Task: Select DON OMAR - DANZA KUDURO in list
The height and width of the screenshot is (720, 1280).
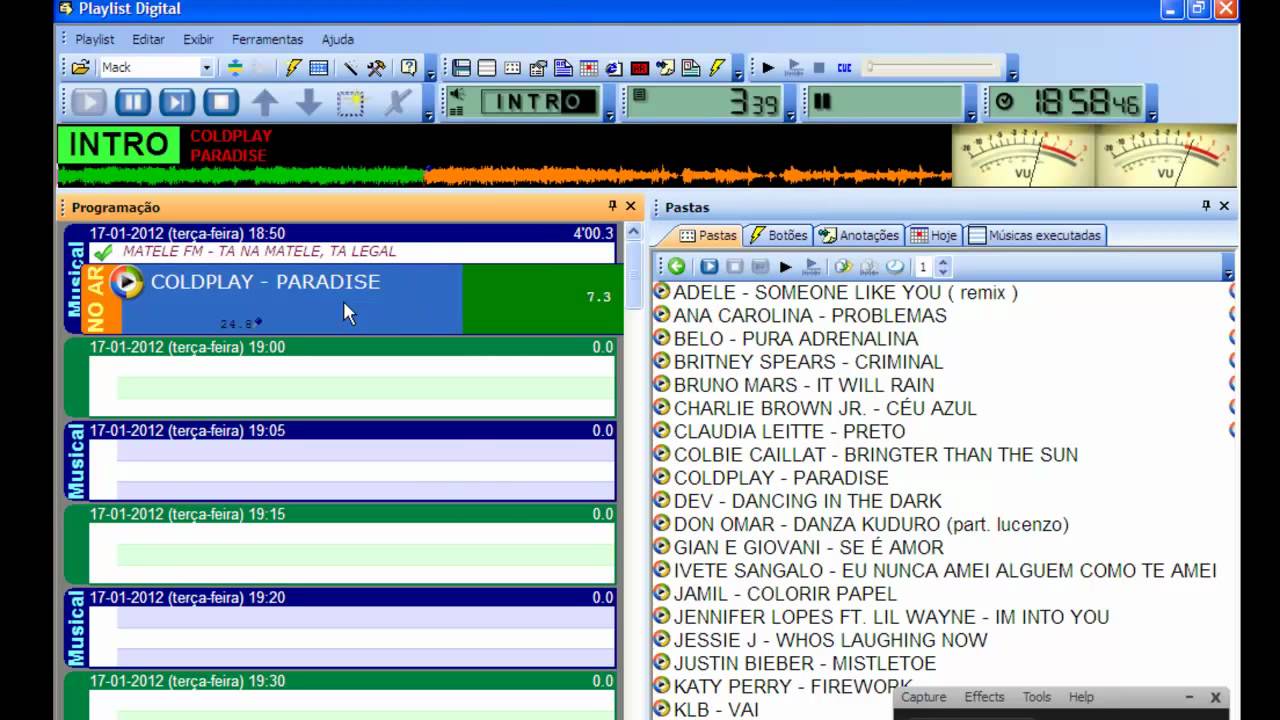Action: [x=870, y=524]
